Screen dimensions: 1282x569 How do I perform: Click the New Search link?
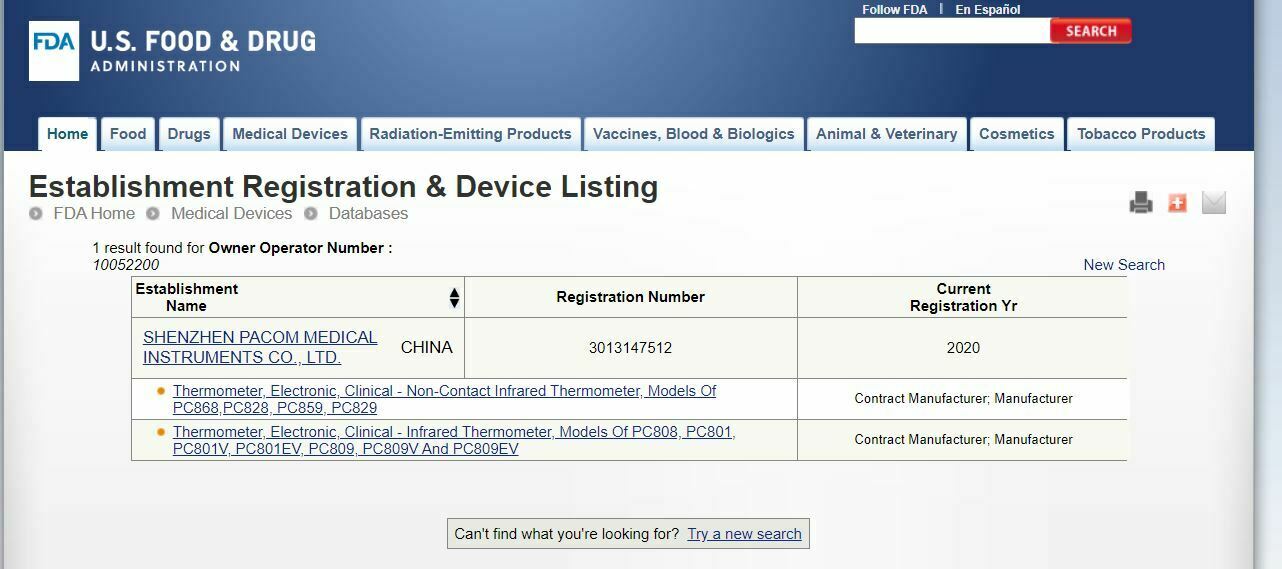pyautogui.click(x=1124, y=265)
